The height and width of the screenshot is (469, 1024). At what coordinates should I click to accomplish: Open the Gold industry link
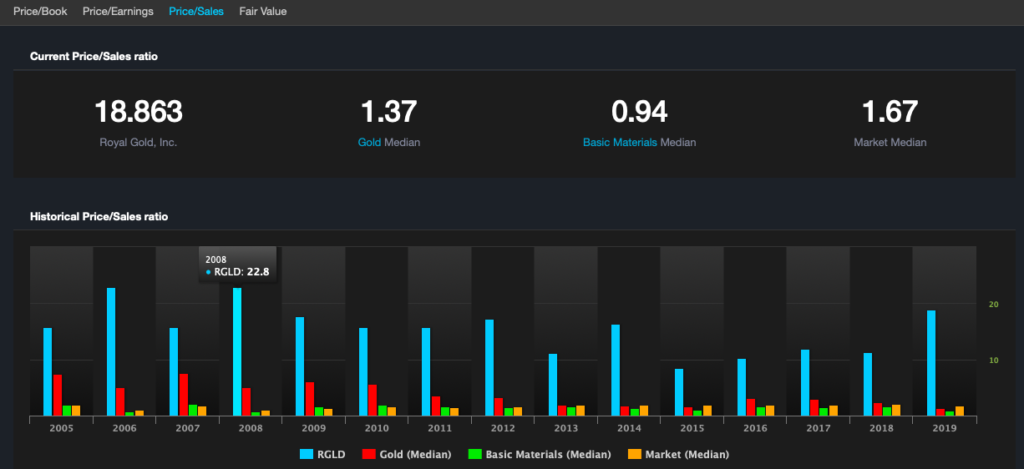point(370,142)
